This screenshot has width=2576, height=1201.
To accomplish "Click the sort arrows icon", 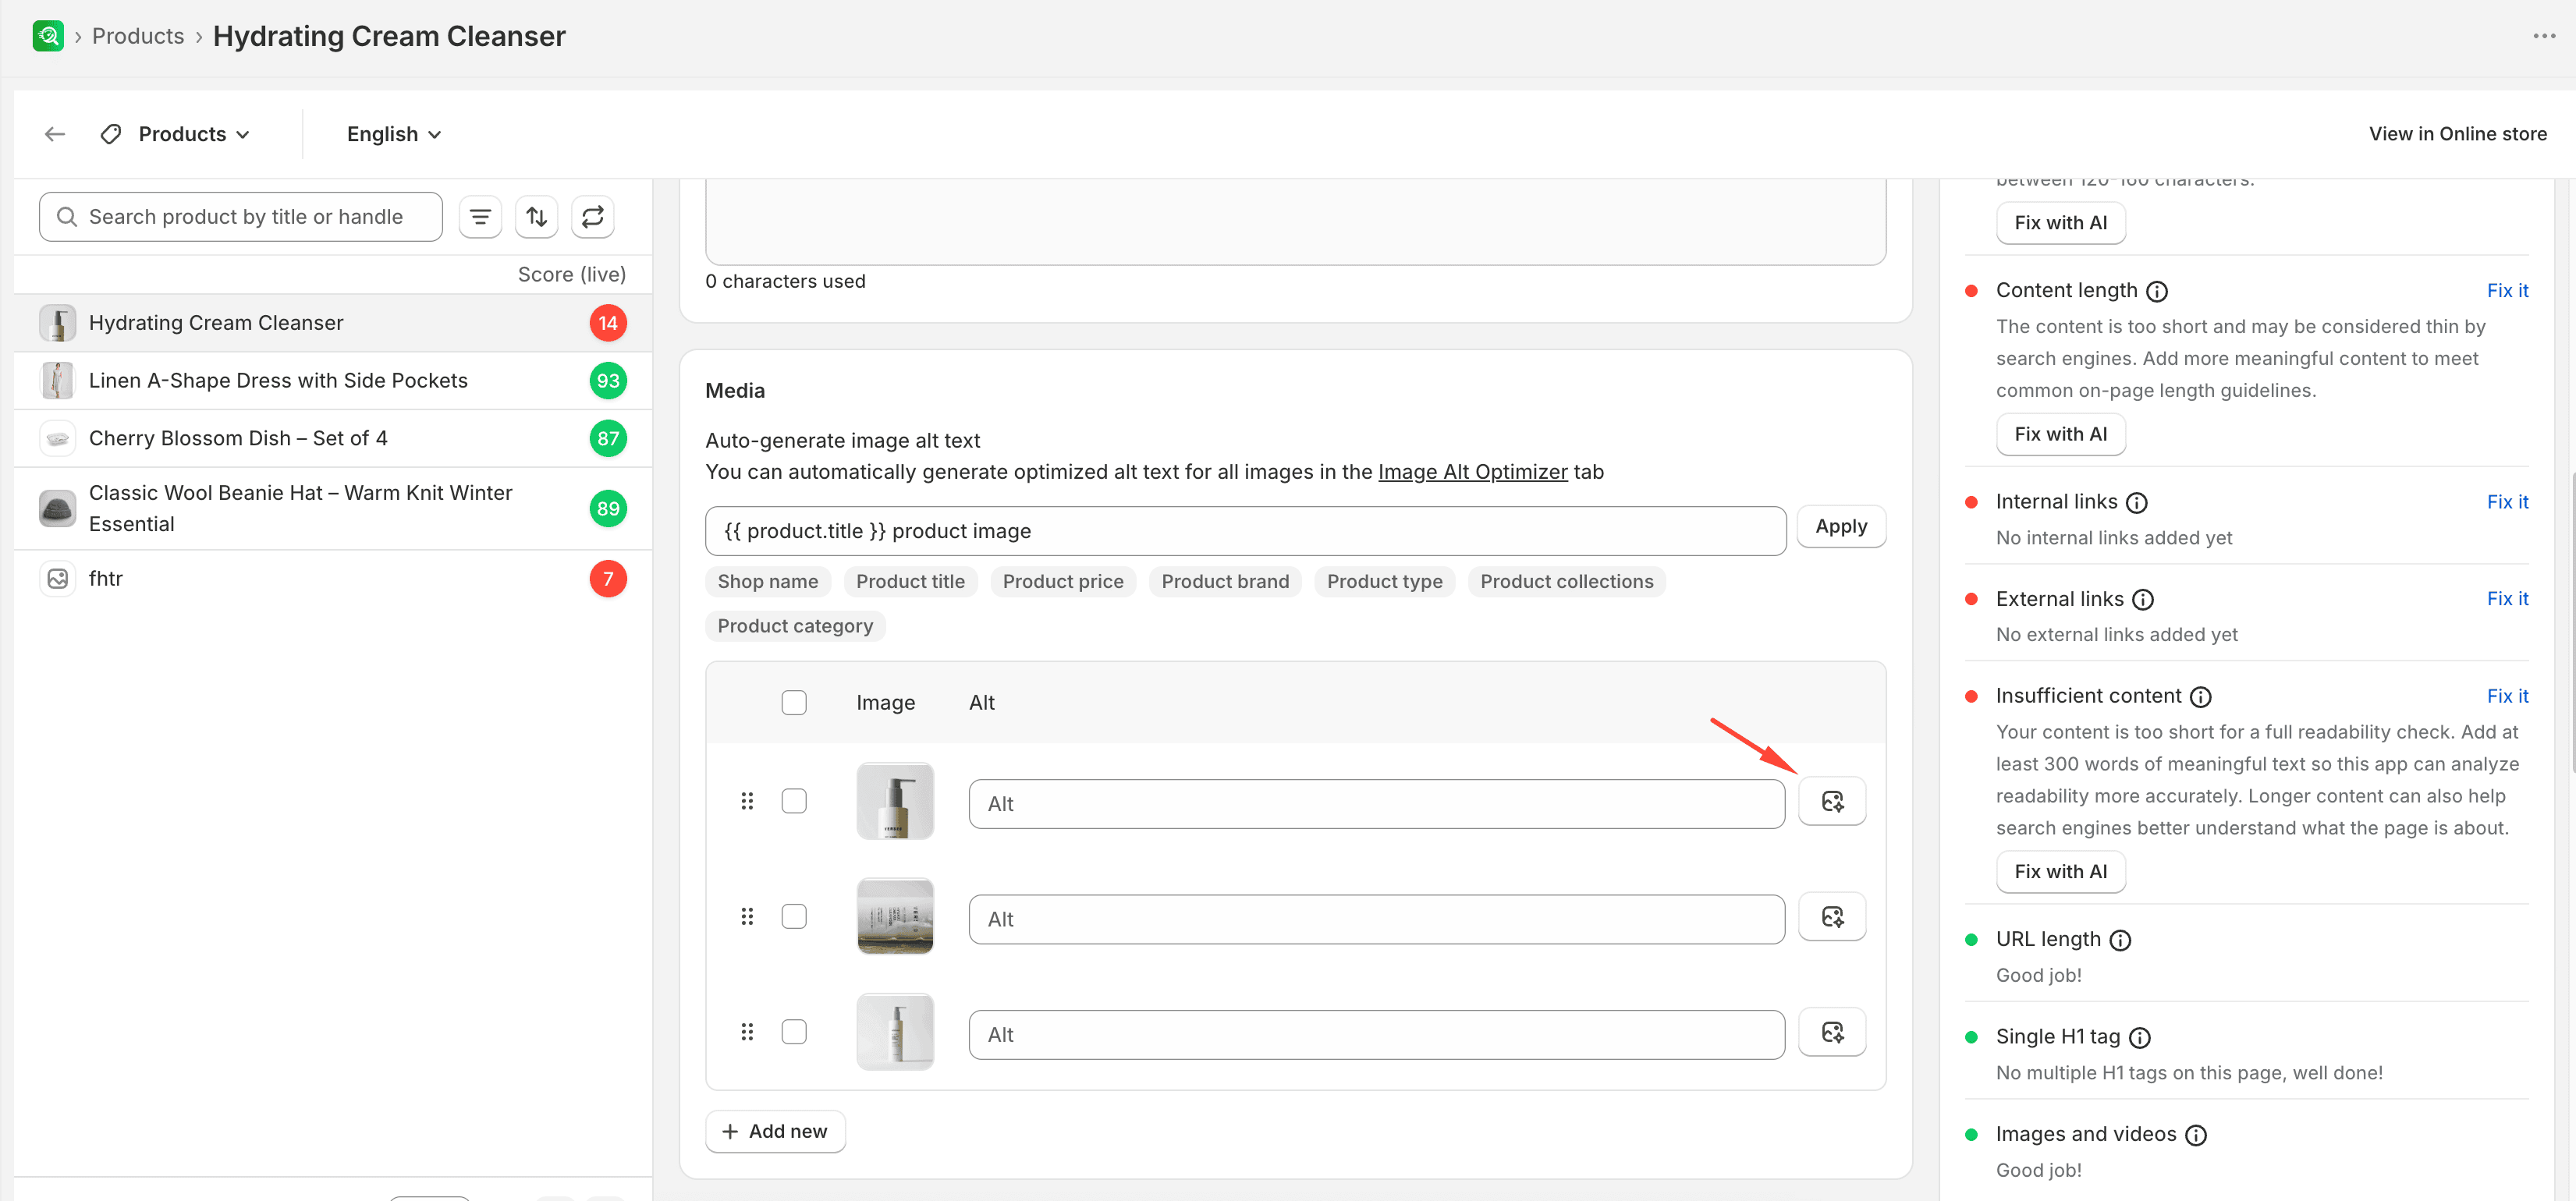I will (537, 217).
